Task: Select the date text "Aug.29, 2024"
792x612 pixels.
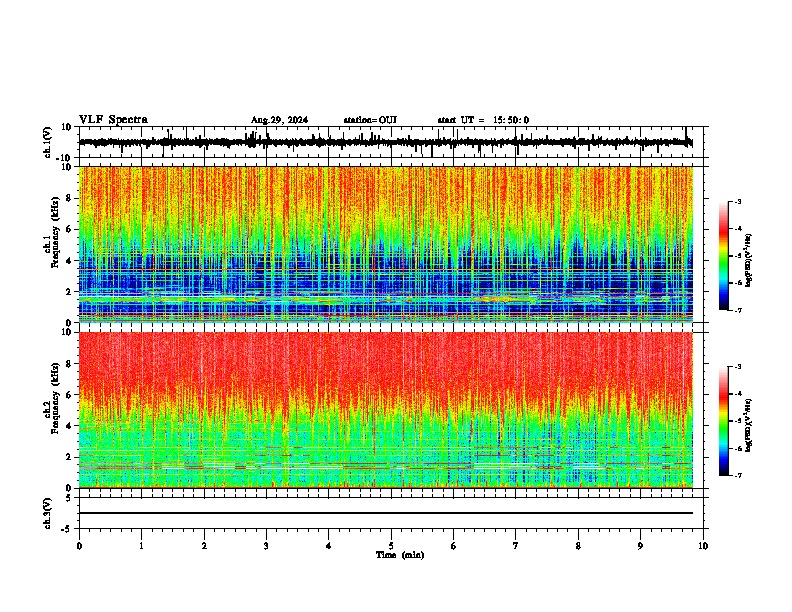Action: pyautogui.click(x=279, y=120)
